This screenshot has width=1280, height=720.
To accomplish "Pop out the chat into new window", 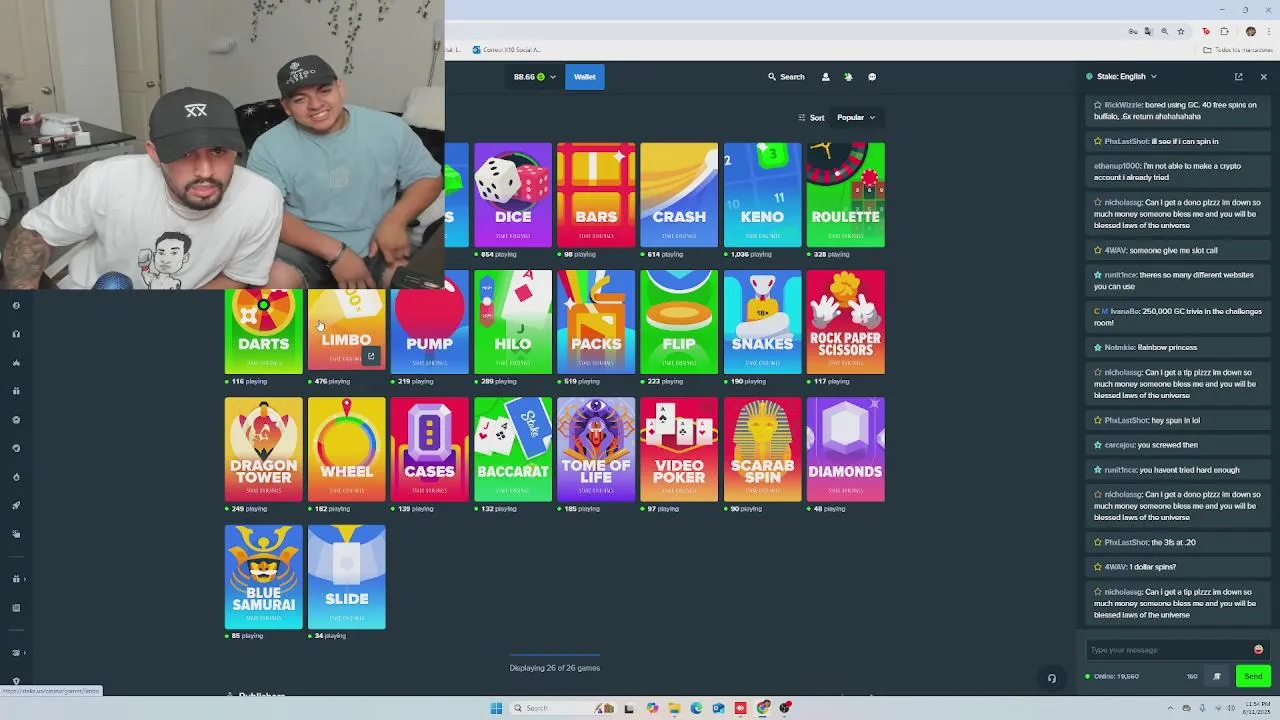I will (1238, 77).
